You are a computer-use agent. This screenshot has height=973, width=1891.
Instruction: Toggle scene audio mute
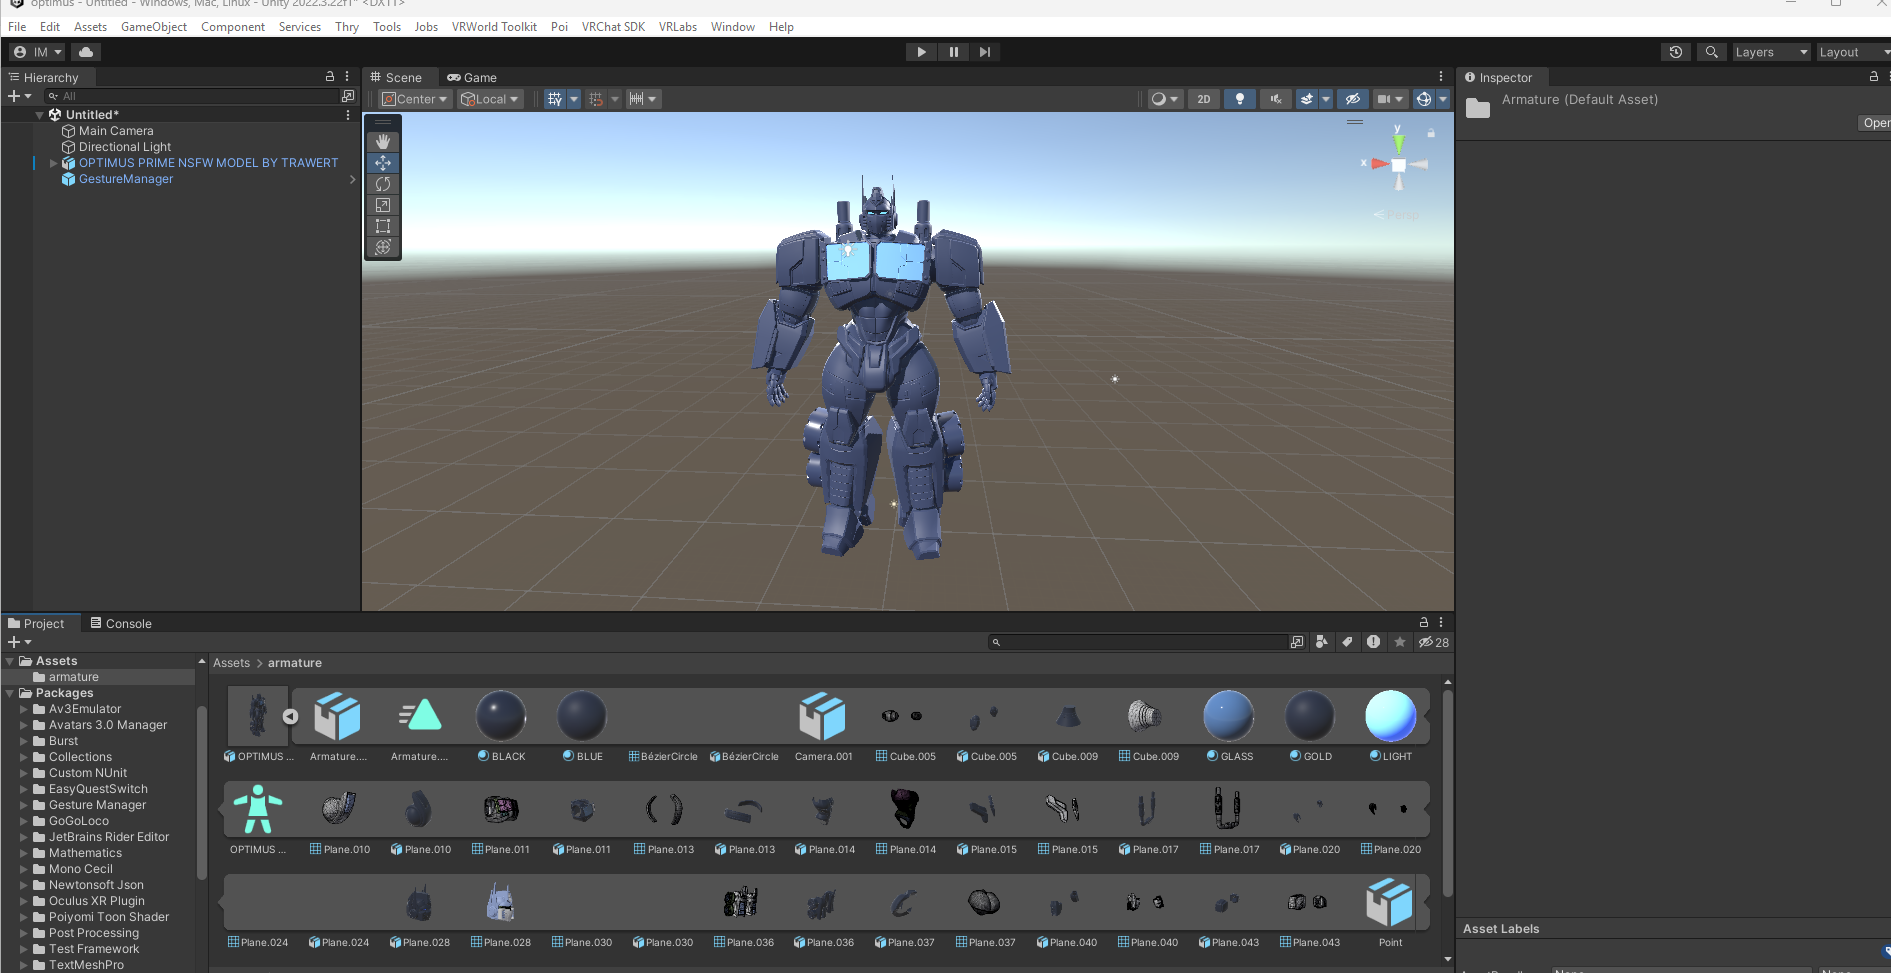[1276, 99]
